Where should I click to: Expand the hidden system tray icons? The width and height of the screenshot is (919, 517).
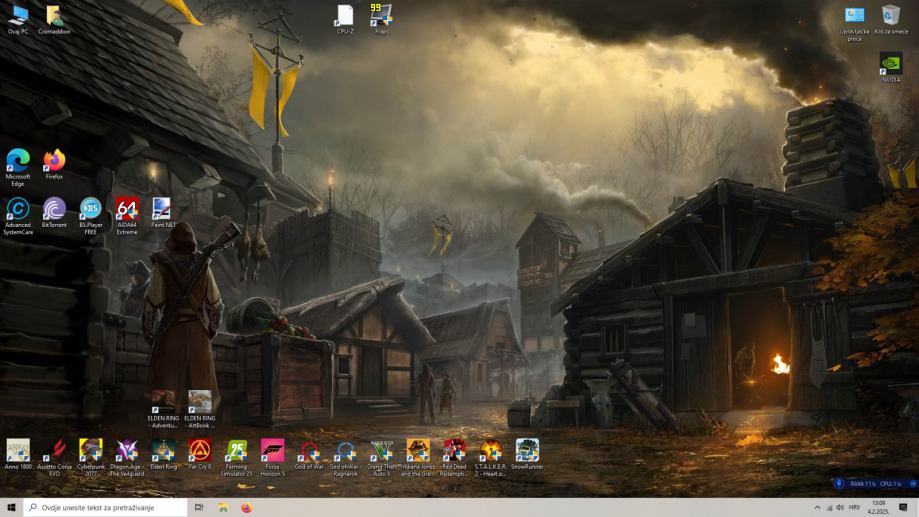pos(817,508)
